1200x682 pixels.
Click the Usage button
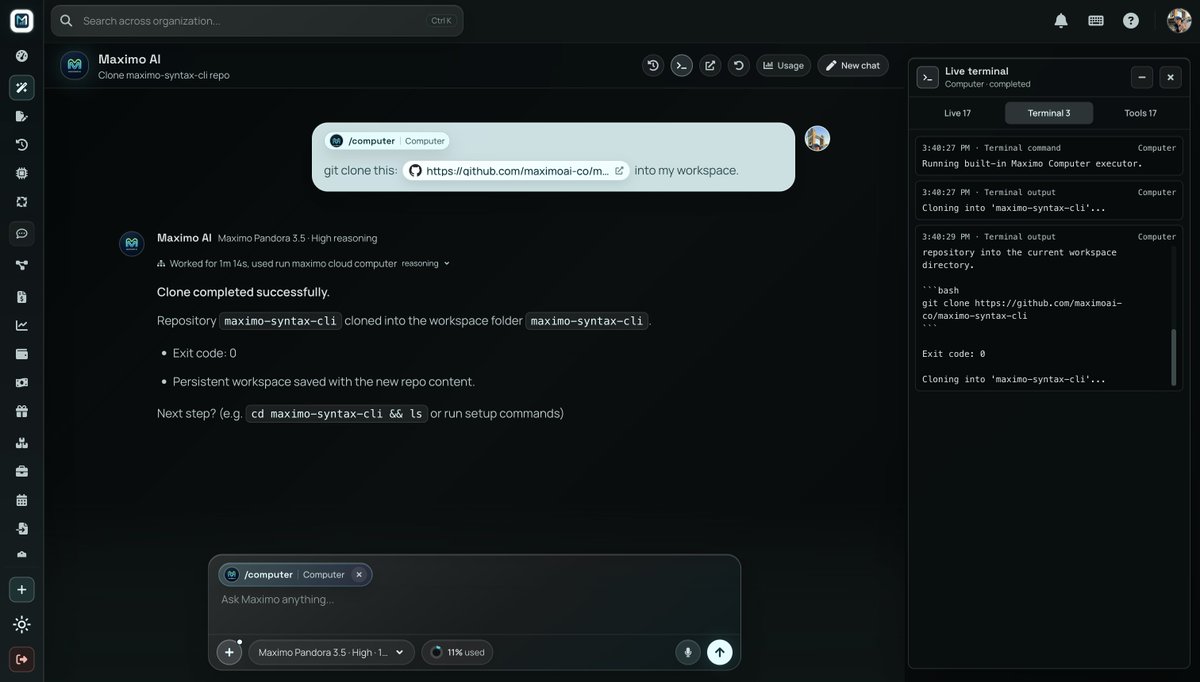[783, 65]
